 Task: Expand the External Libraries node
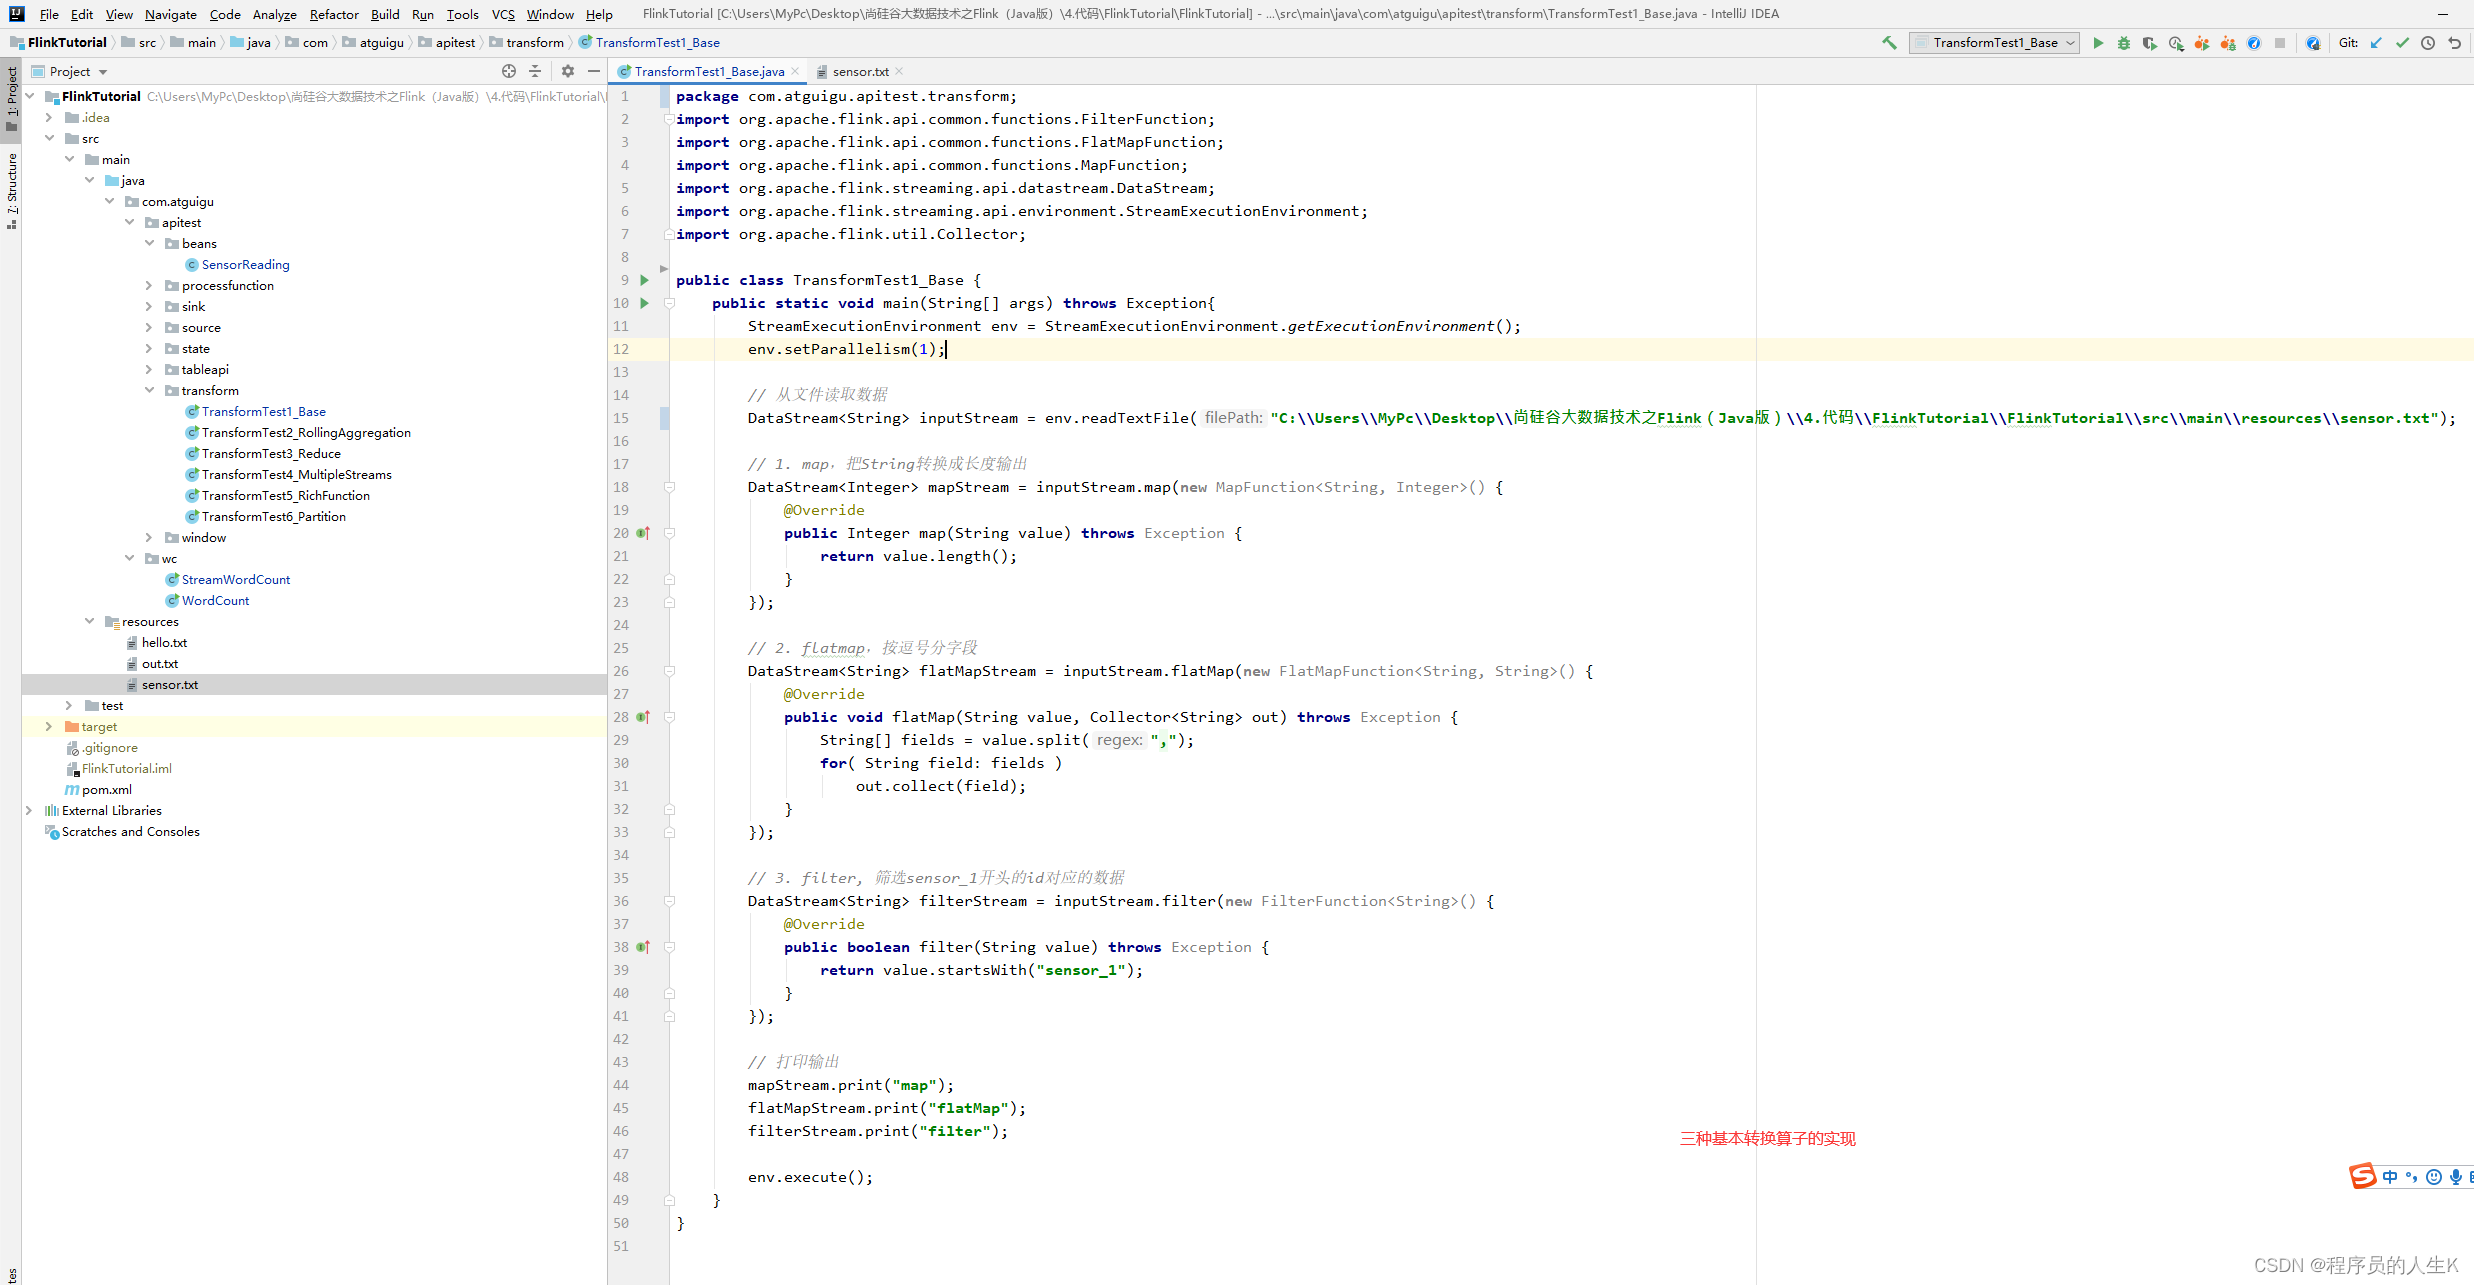click(x=29, y=811)
